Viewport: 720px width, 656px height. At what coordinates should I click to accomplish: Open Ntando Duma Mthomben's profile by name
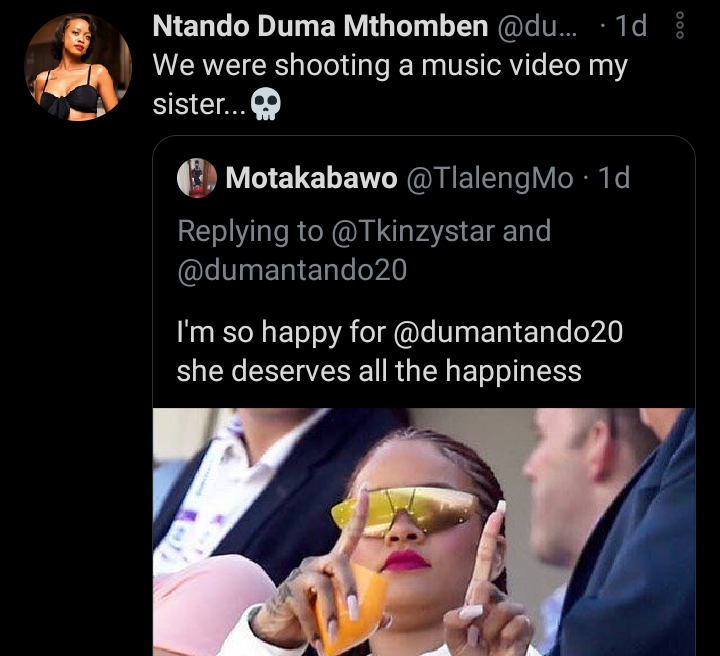click(x=319, y=27)
